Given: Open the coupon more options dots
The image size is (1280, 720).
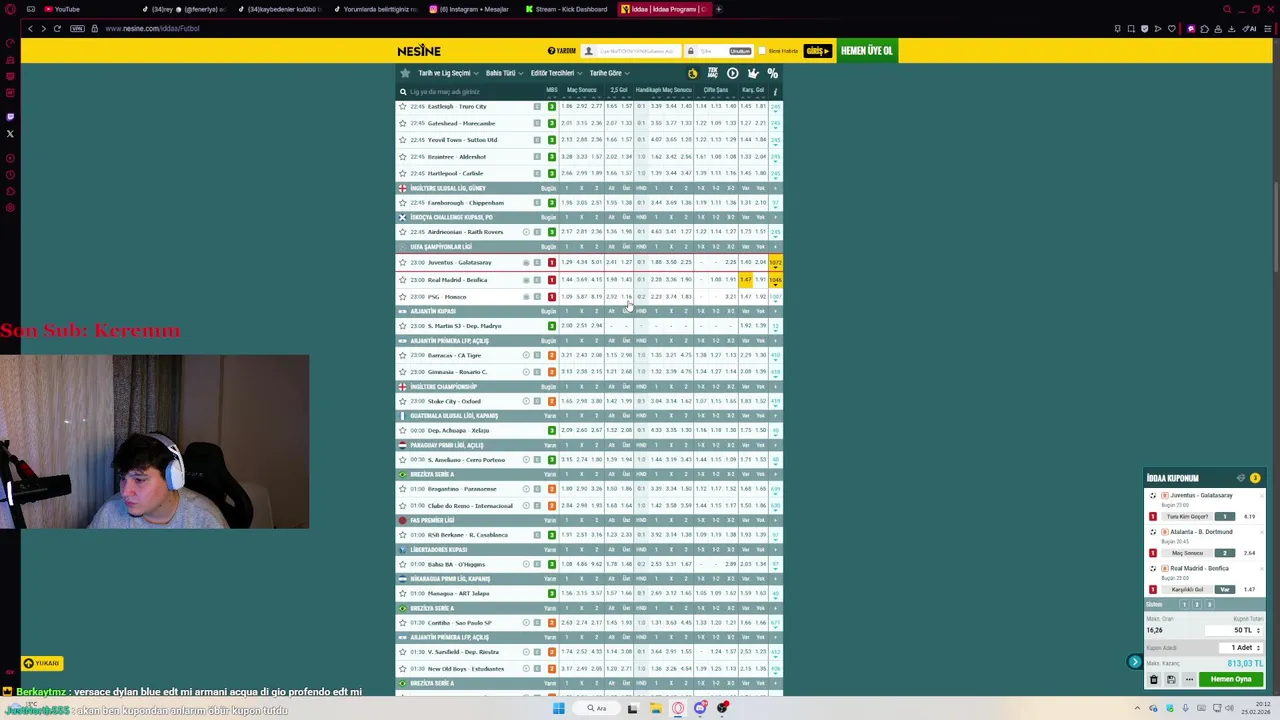Looking at the screenshot, I should [1189, 679].
